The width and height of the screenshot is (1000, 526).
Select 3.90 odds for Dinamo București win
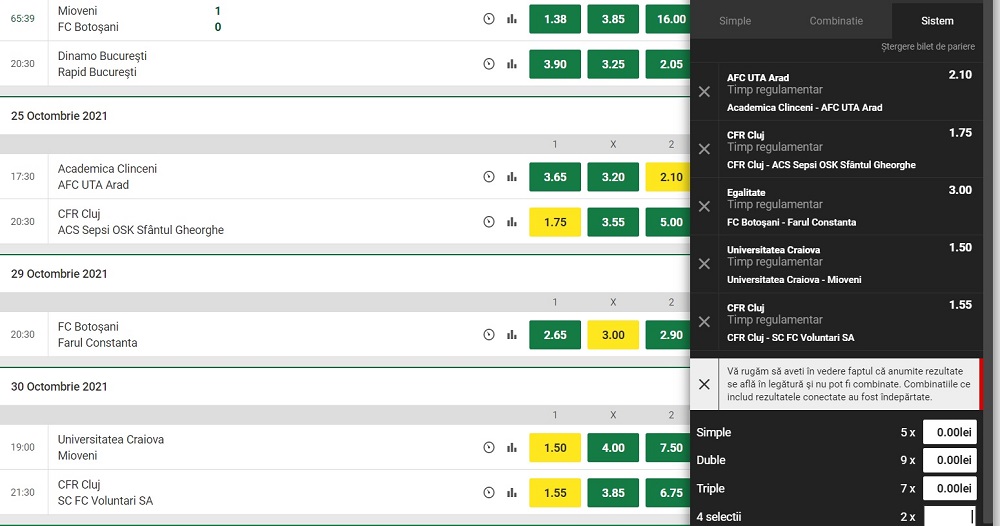pyautogui.click(x=554, y=64)
